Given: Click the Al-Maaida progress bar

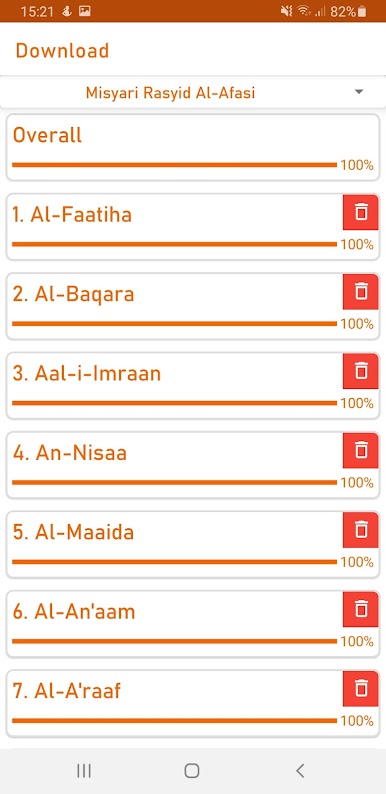Looking at the screenshot, I should (174, 562).
